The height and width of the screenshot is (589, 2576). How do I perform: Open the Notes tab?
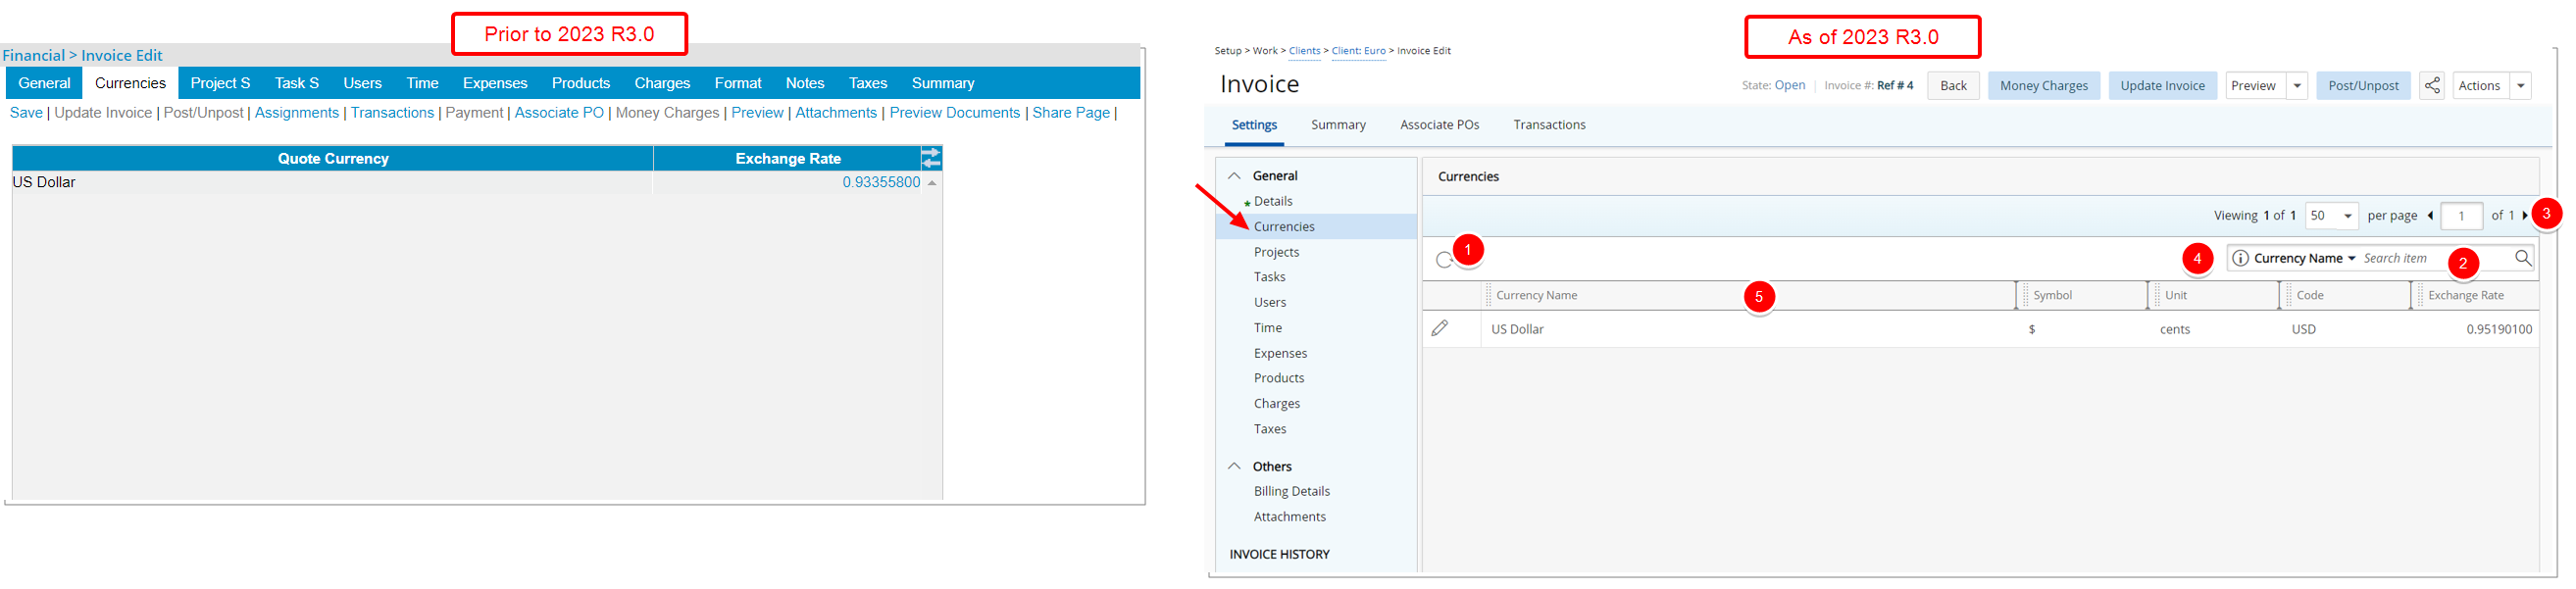pyautogui.click(x=805, y=83)
